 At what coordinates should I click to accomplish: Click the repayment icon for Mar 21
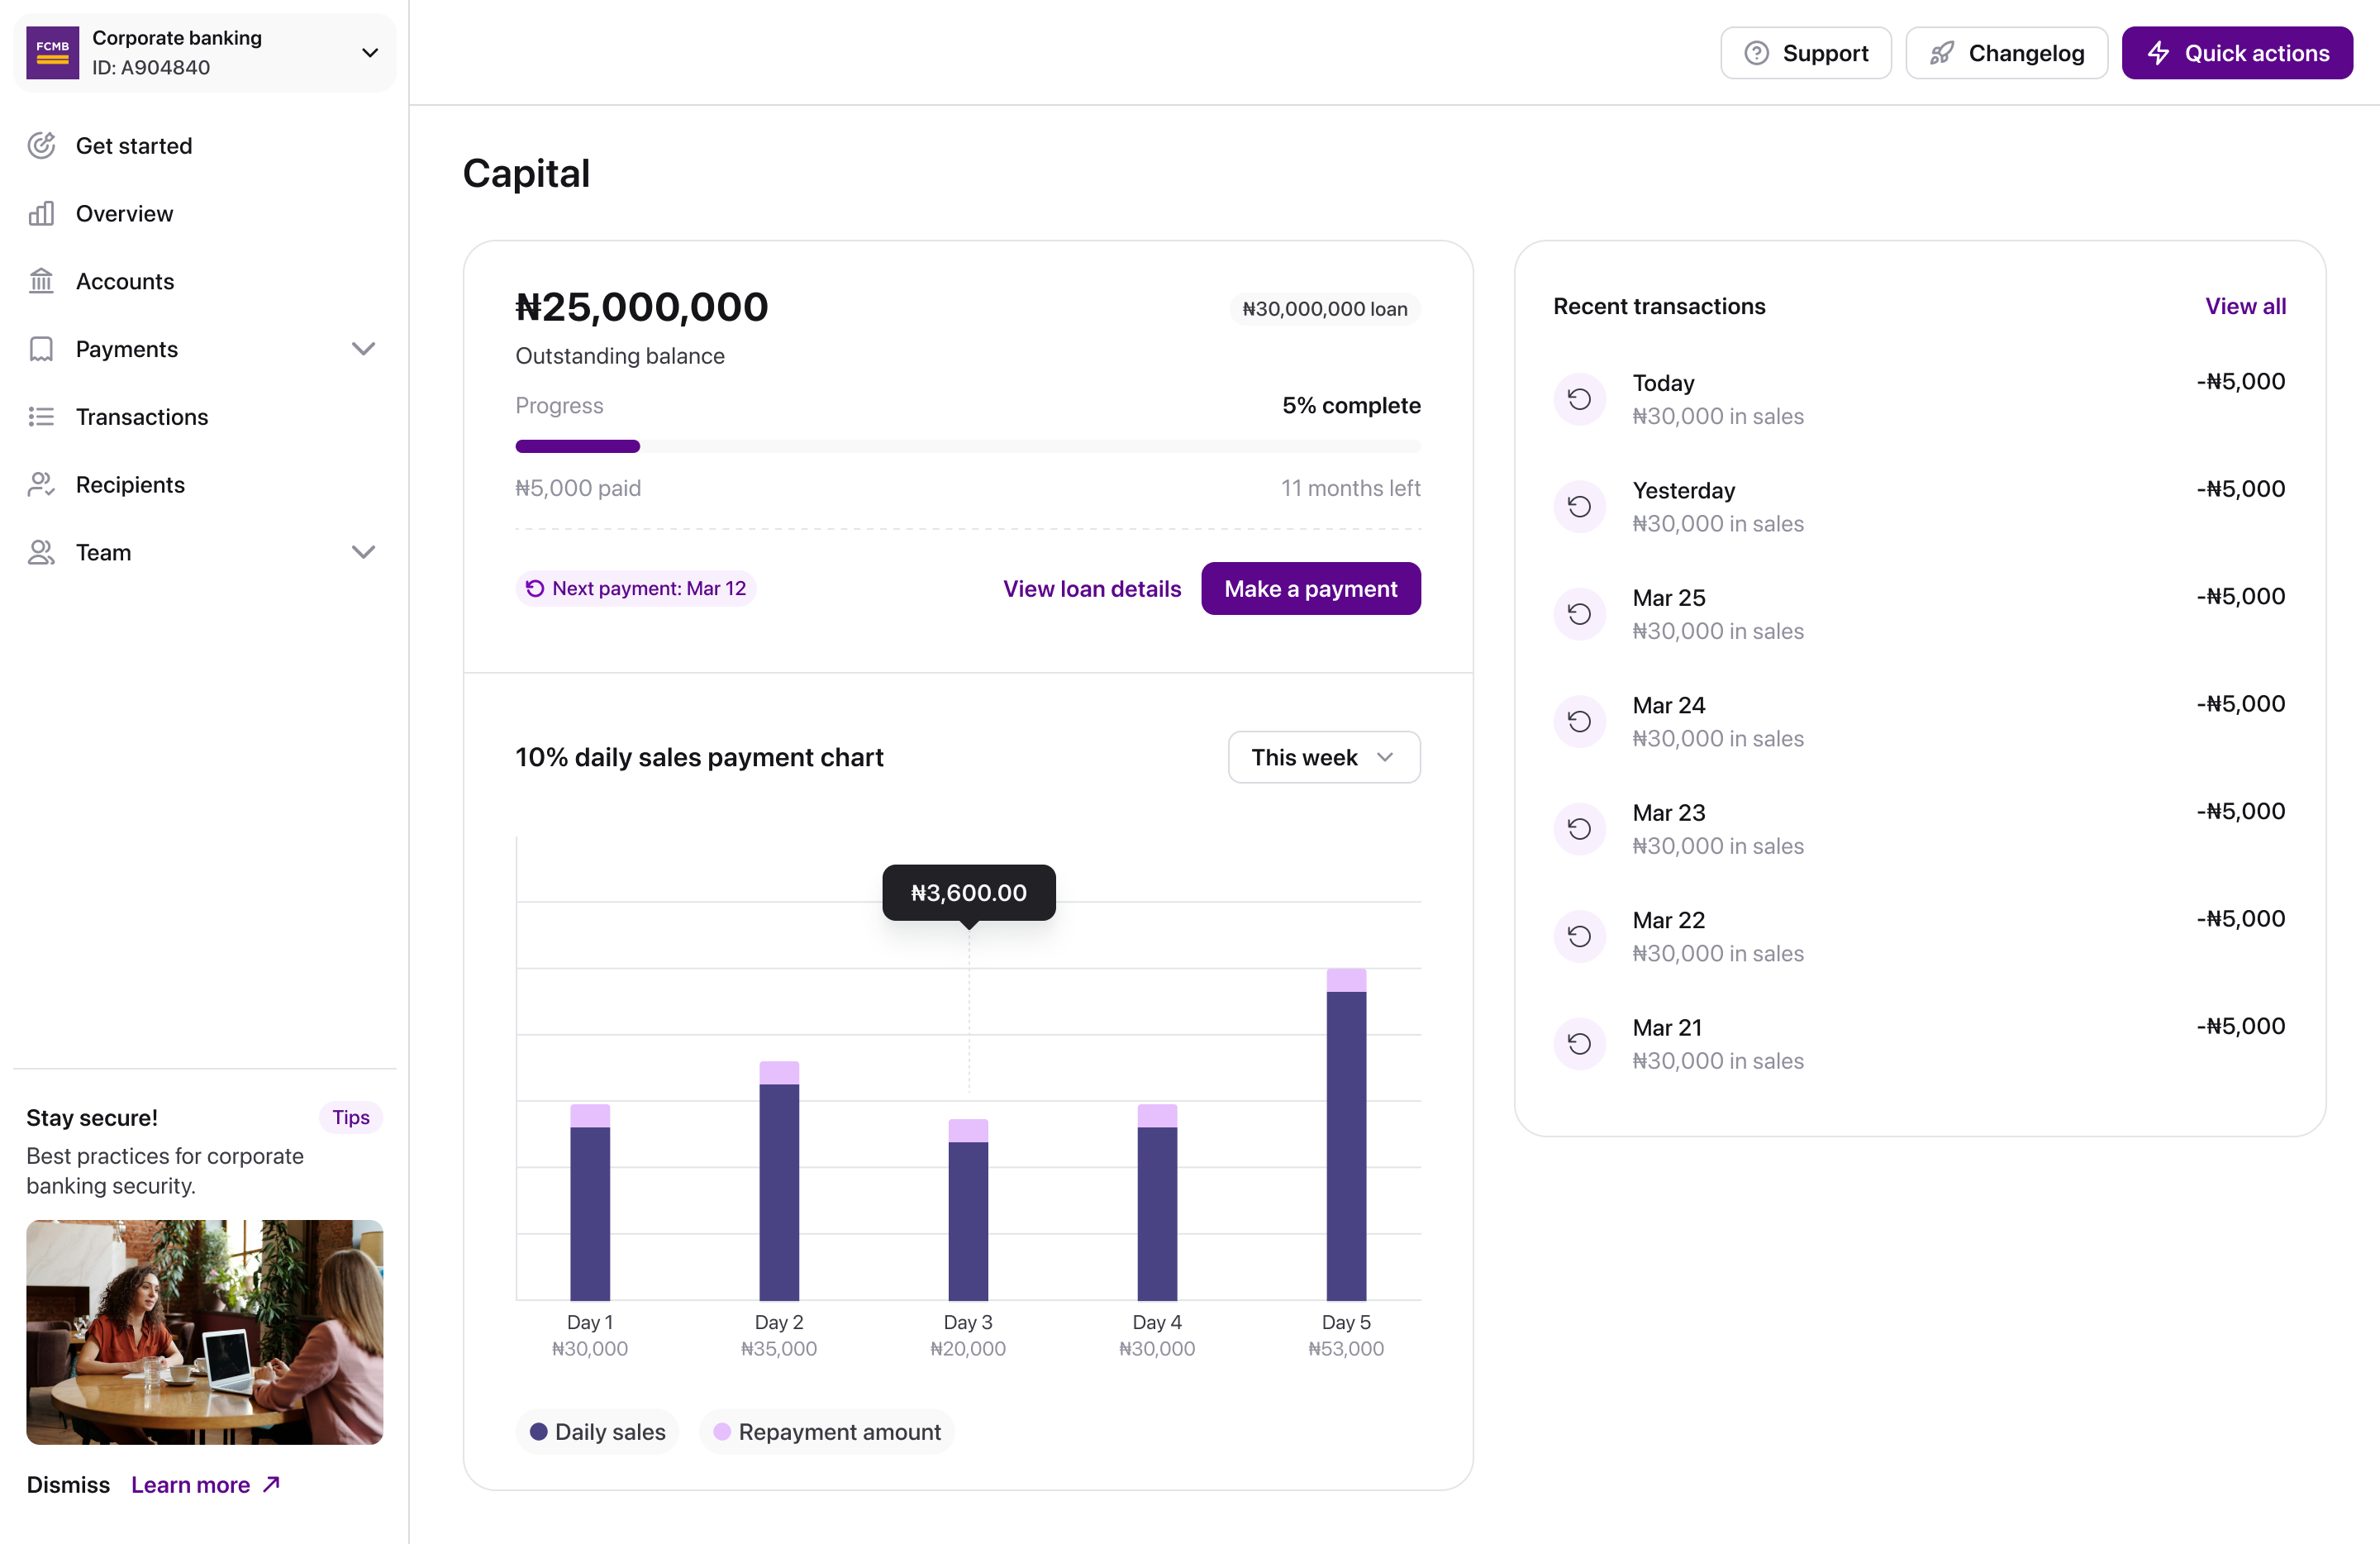click(1579, 1044)
